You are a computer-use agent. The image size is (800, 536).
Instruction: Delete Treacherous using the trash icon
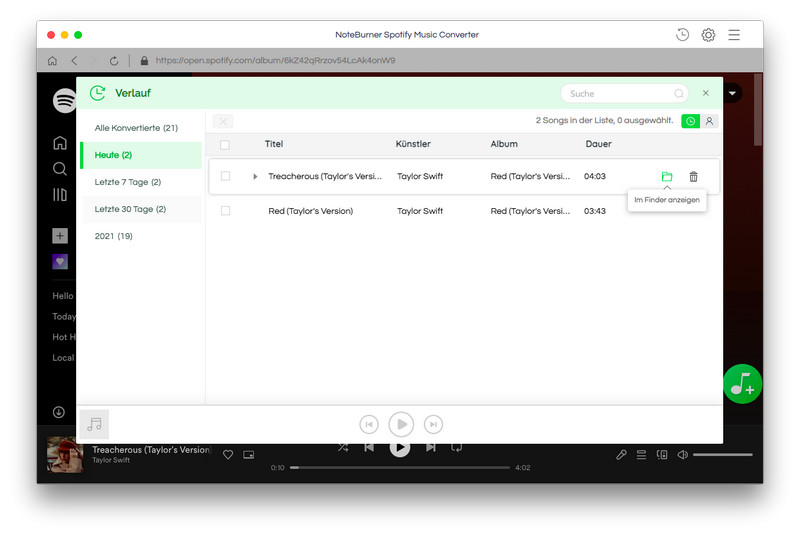[x=693, y=177]
